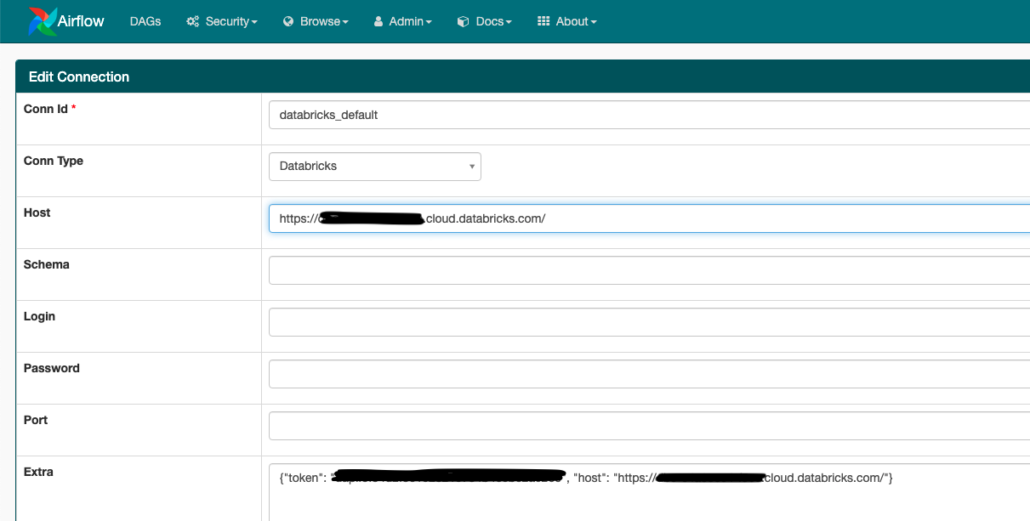Image resolution: width=1030 pixels, height=521 pixels.
Task: Expand the Browse menu caret
Action: pos(346,22)
